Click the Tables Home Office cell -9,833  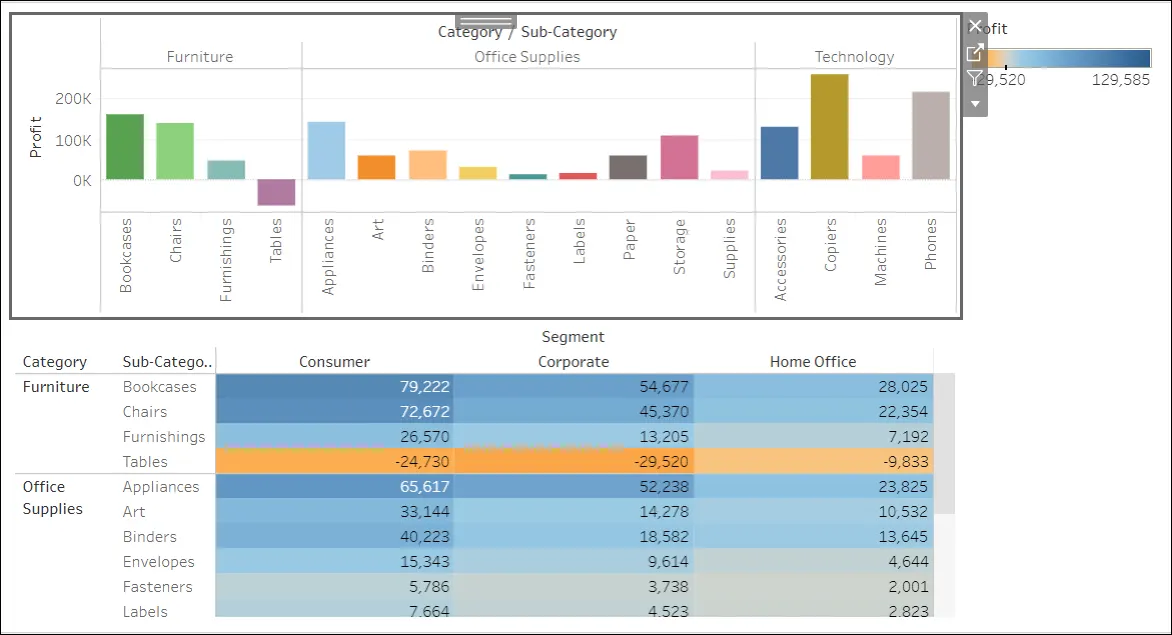tap(813, 462)
